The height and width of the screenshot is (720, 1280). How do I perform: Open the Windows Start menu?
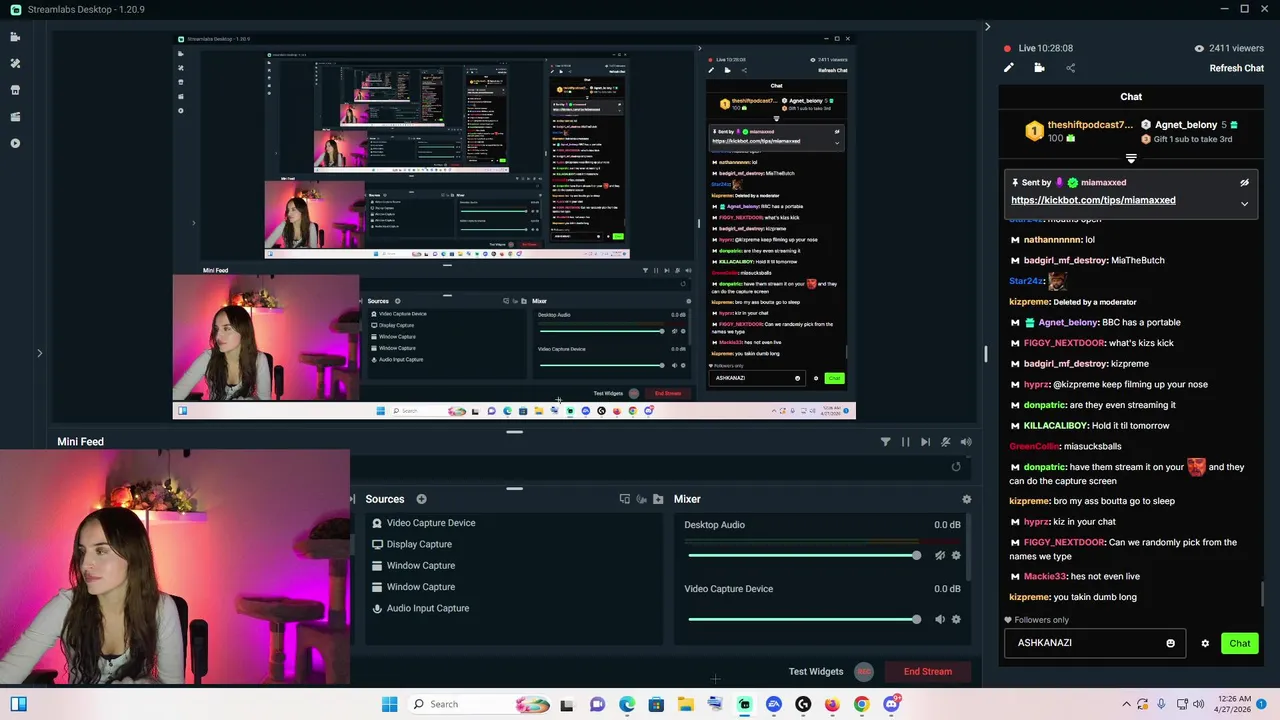(x=389, y=704)
